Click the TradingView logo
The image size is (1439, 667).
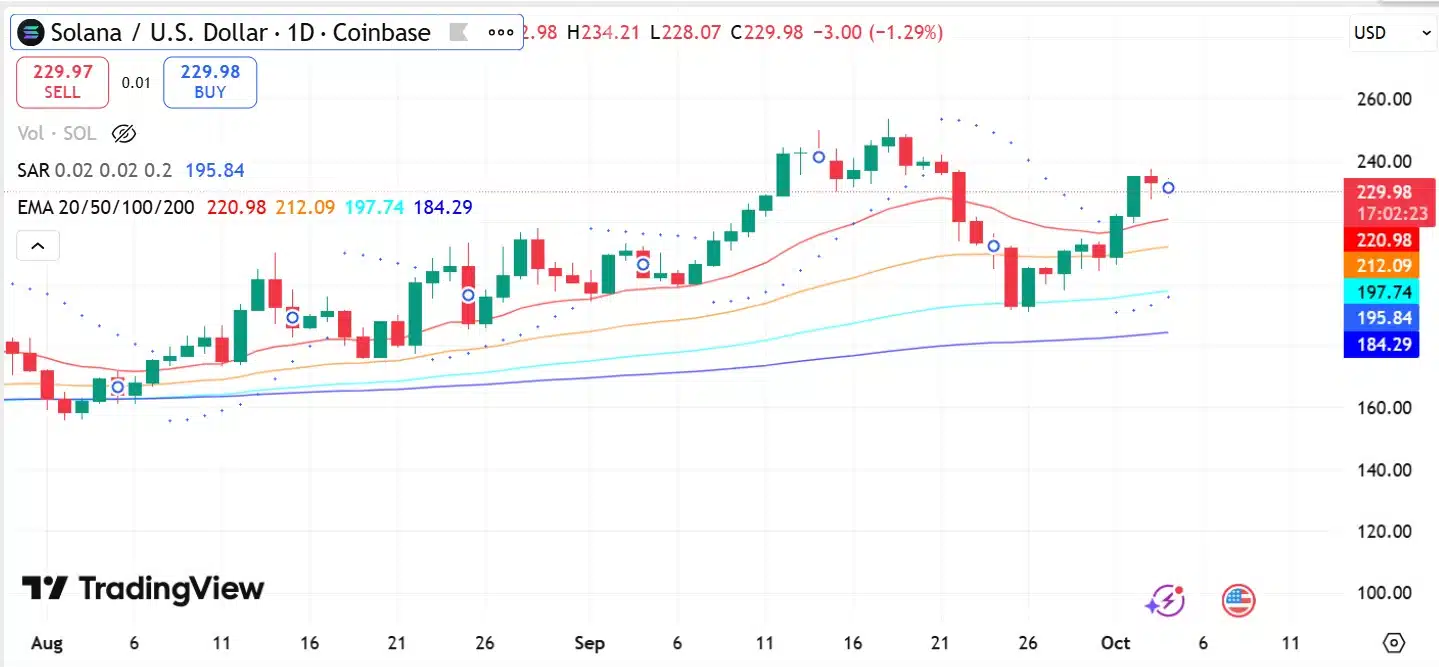tap(143, 588)
